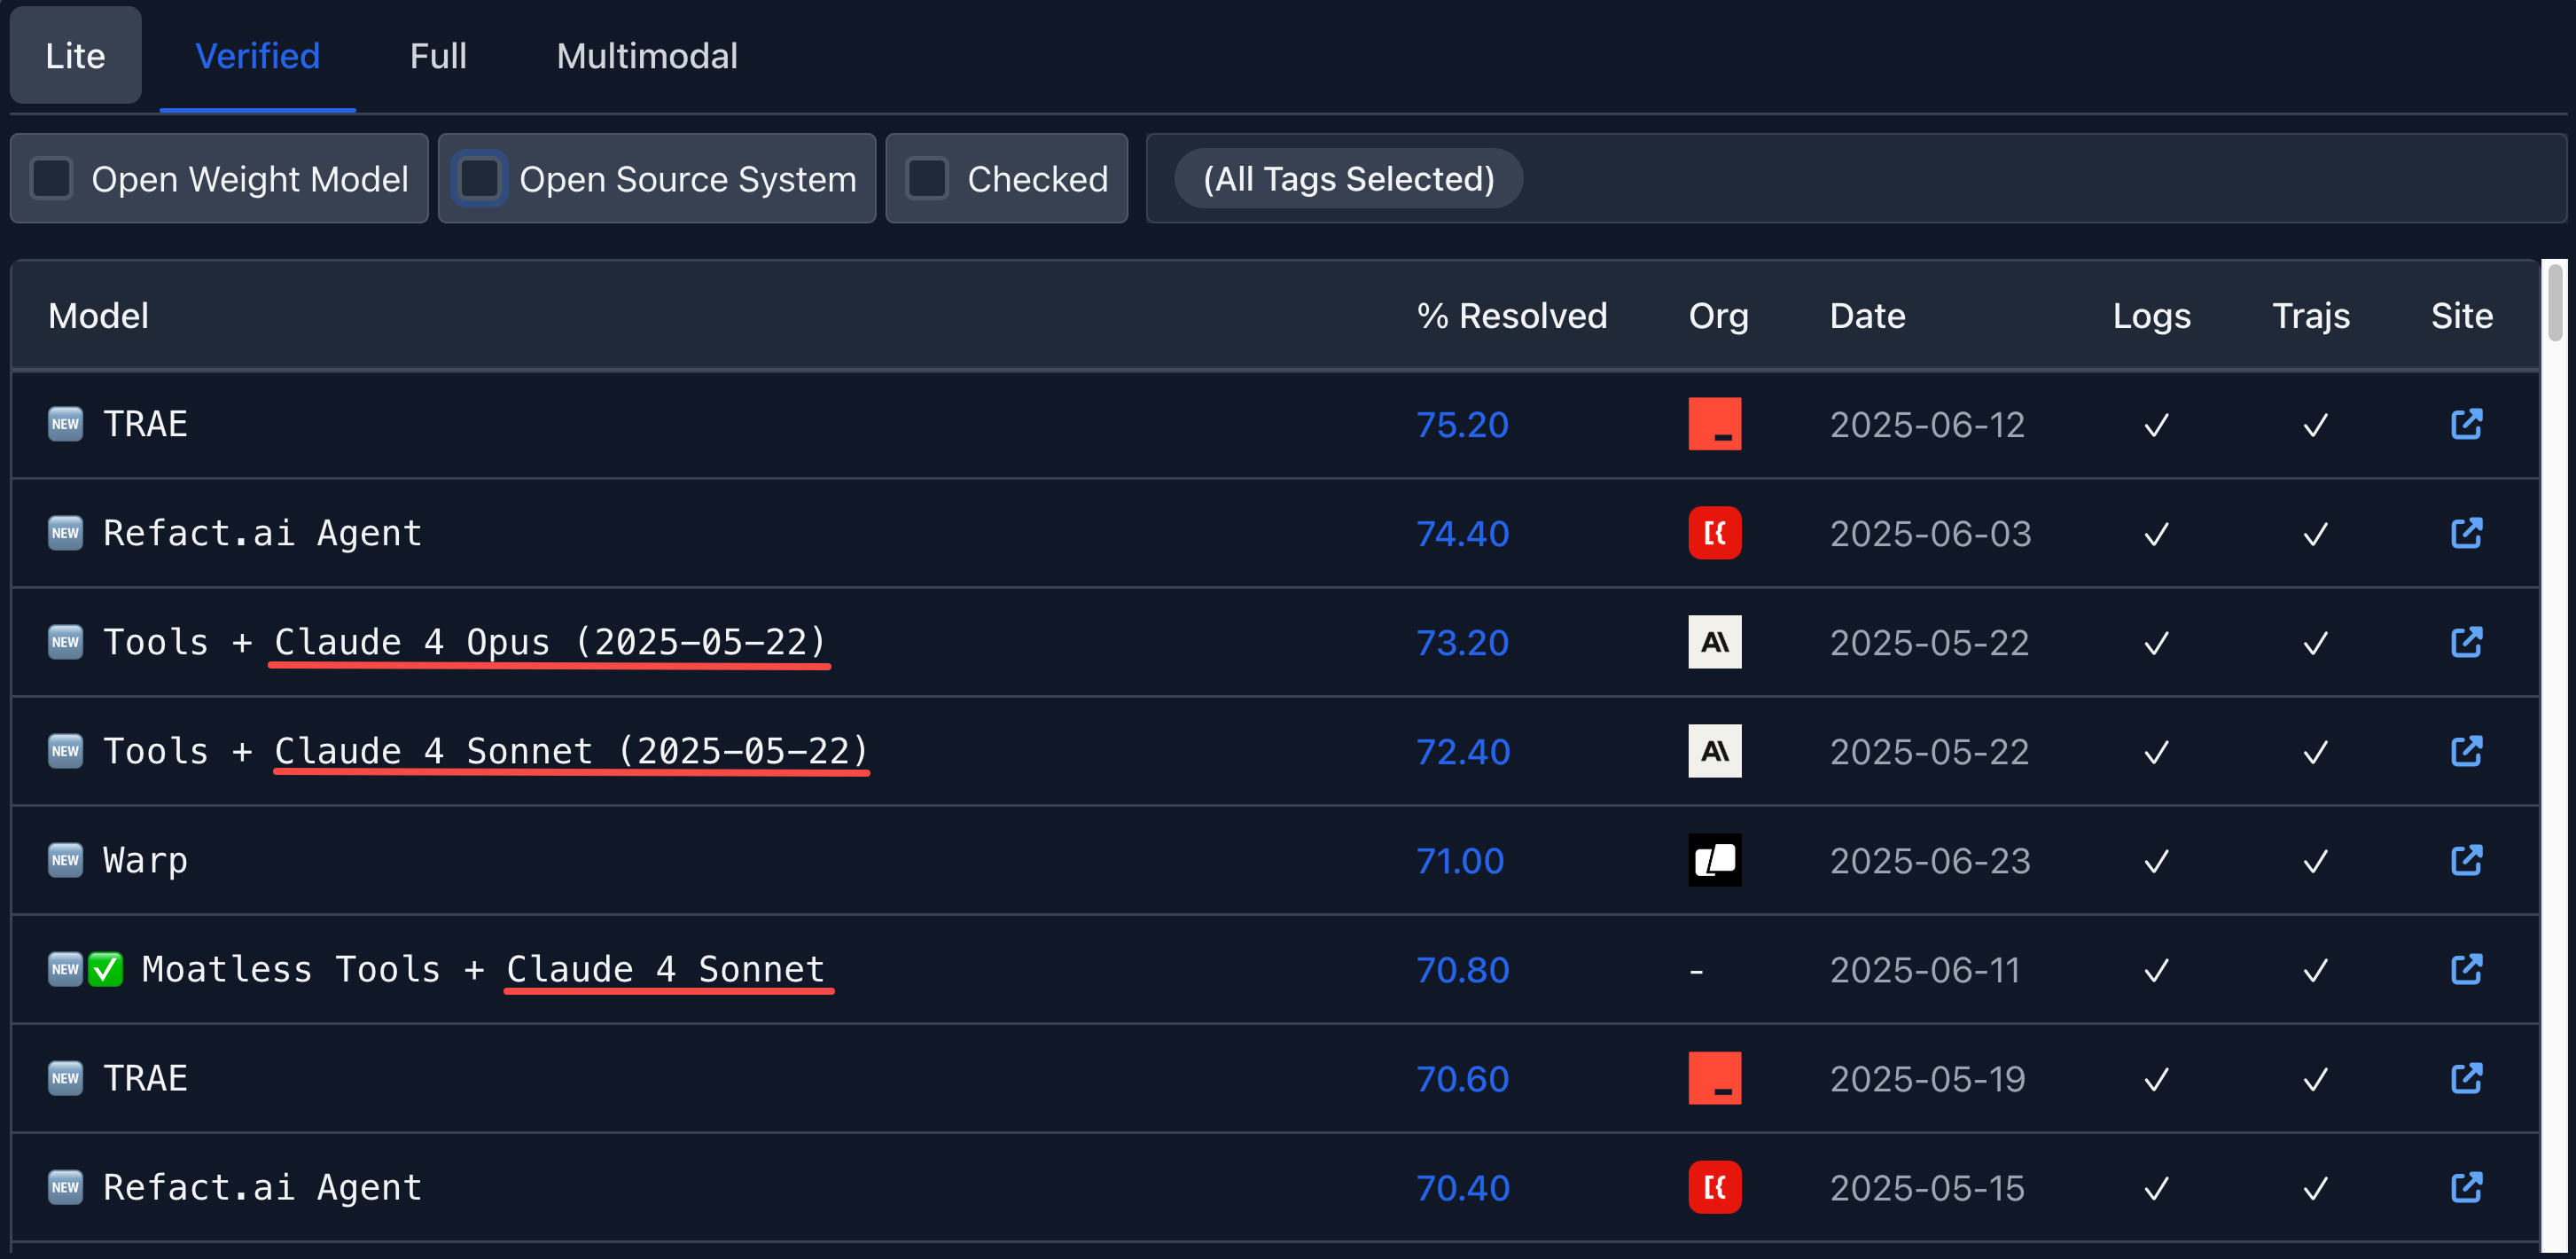
Task: Toggle the Open Source System checkbox
Action: 479,179
